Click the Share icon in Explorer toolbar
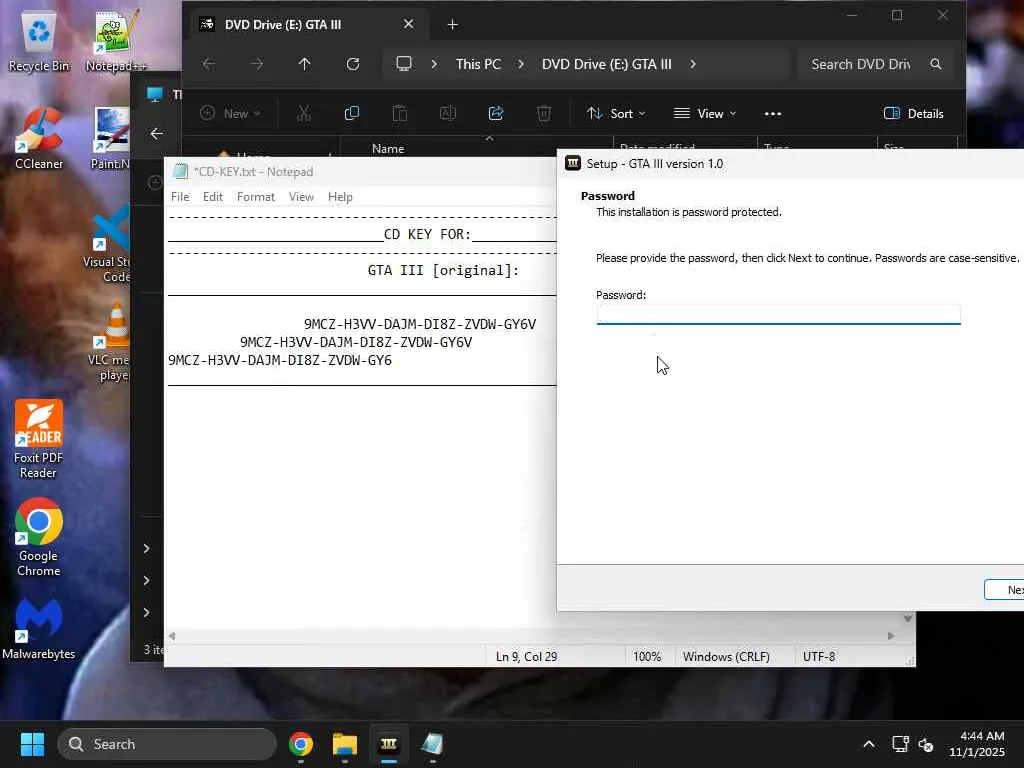This screenshot has width=1024, height=768. (x=496, y=114)
